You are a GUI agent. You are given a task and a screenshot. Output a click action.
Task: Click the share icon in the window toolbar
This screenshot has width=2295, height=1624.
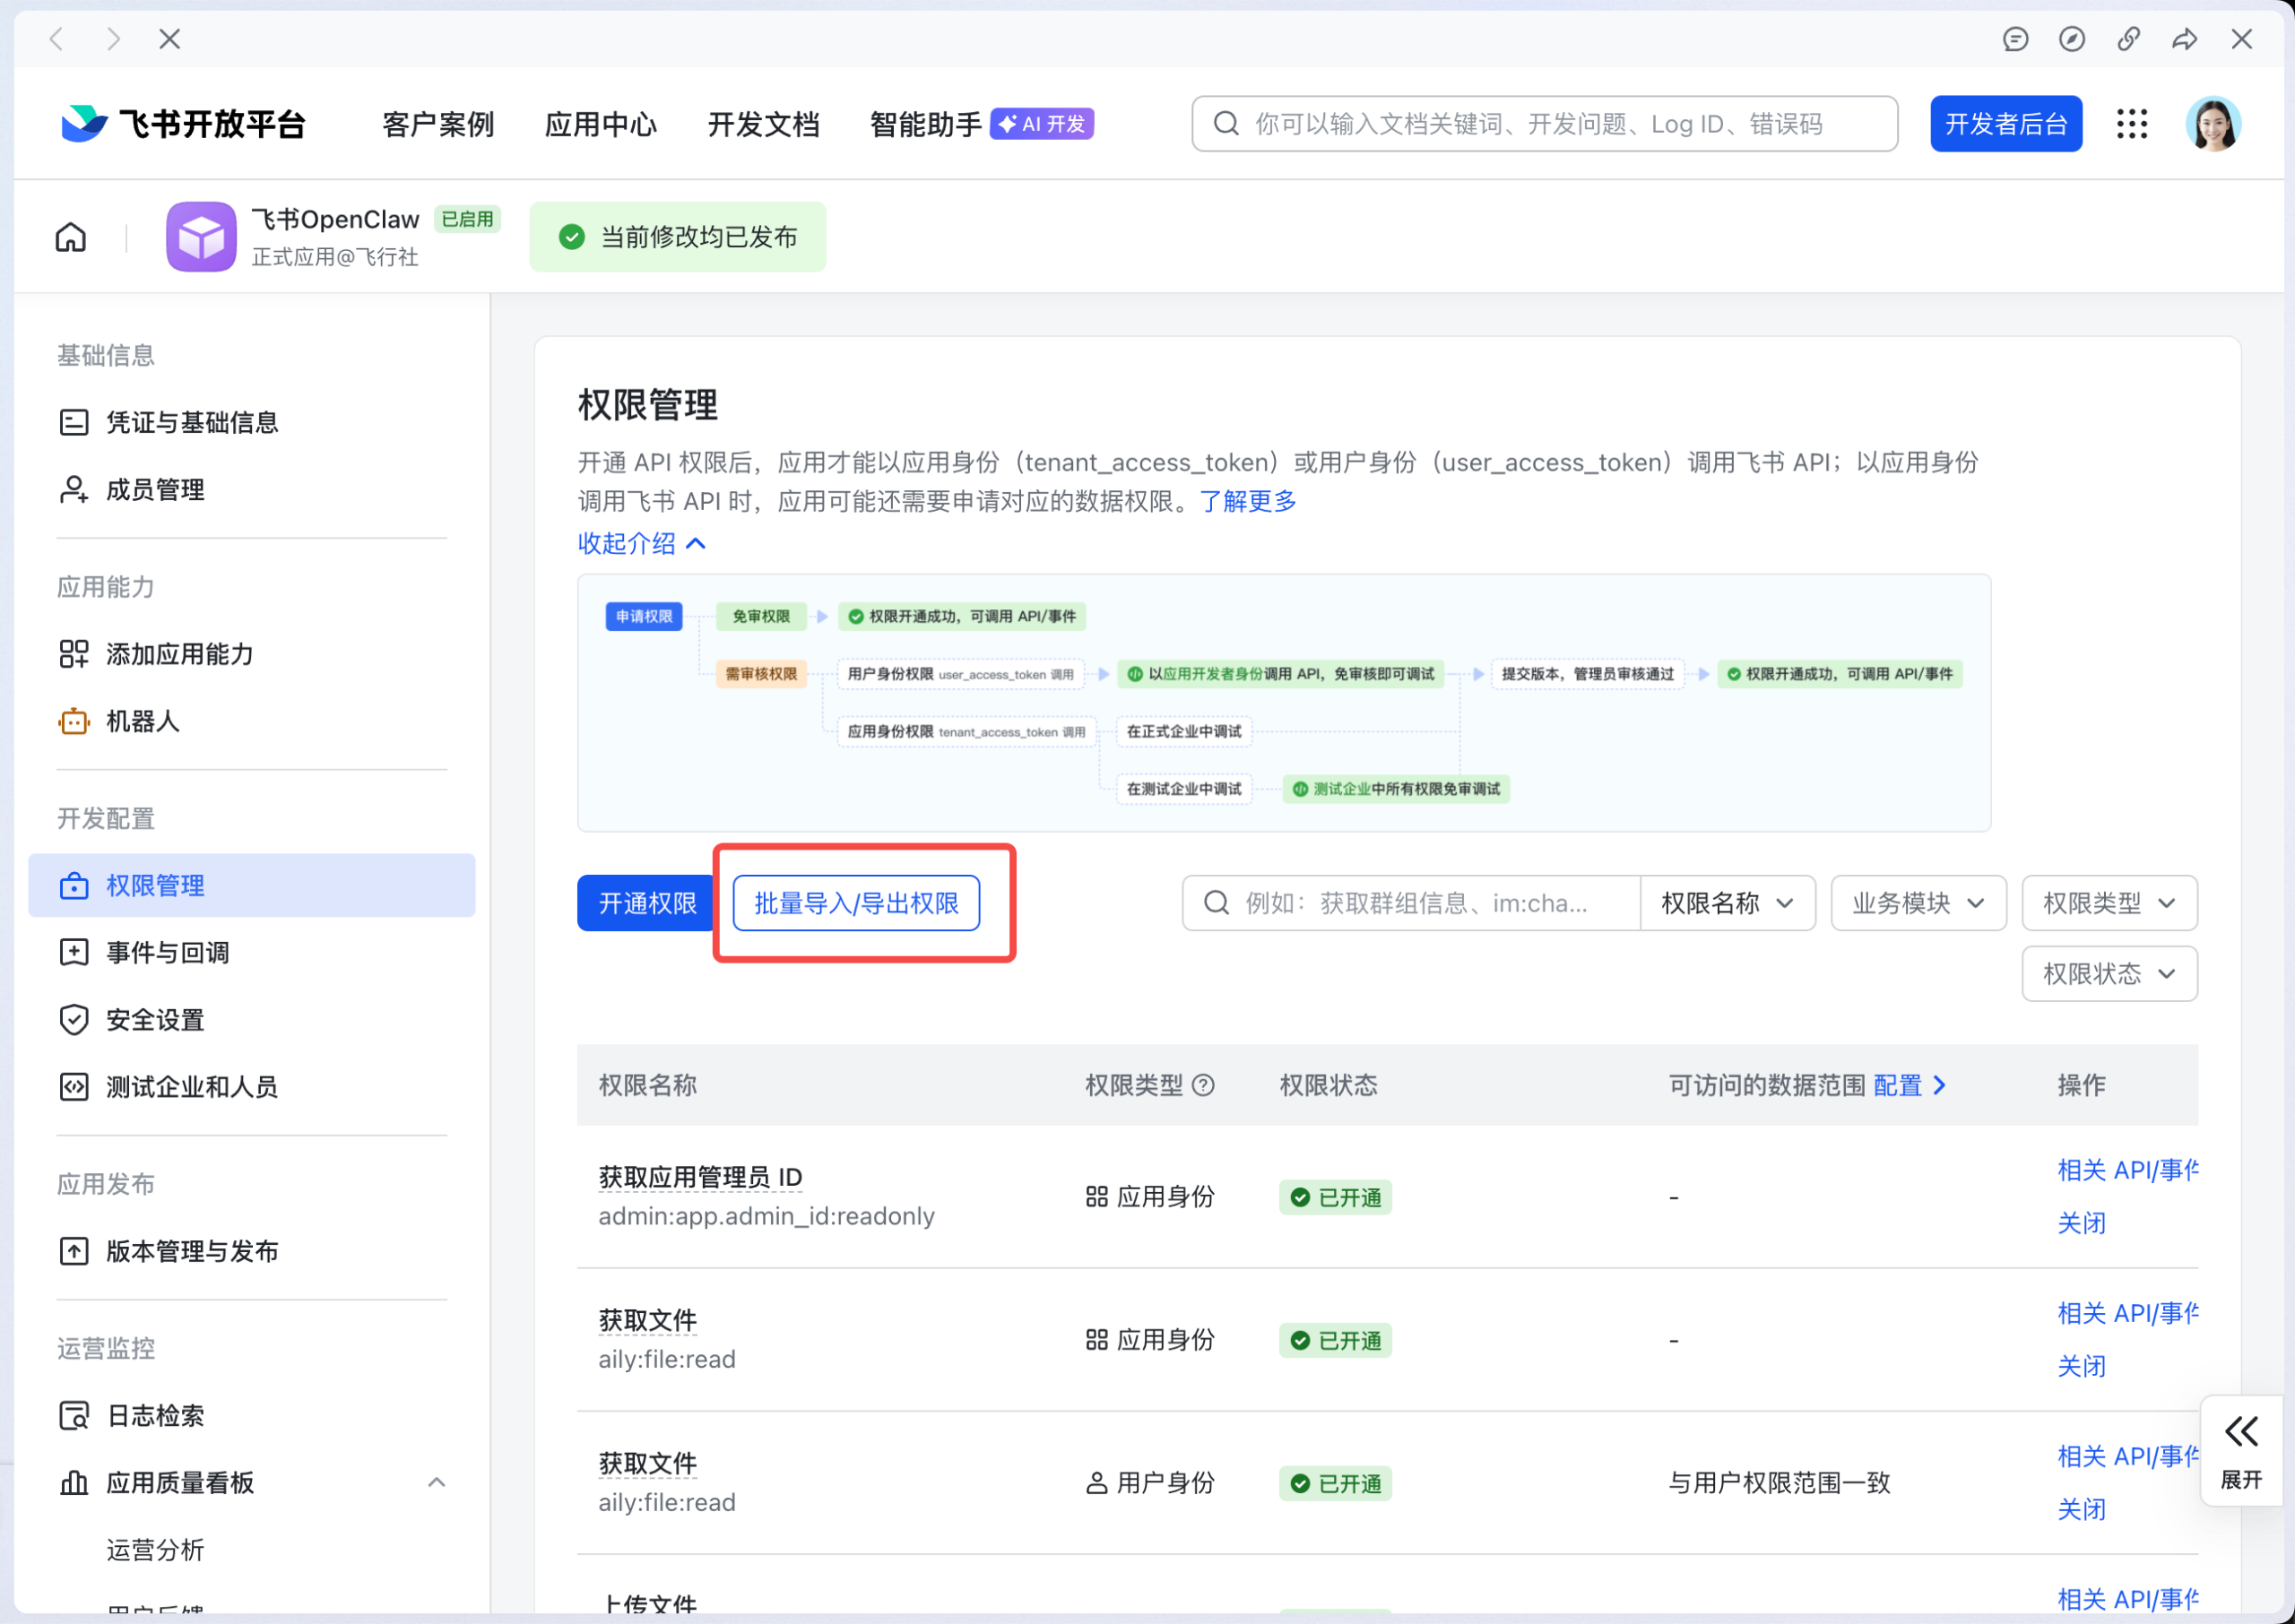[x=2185, y=38]
